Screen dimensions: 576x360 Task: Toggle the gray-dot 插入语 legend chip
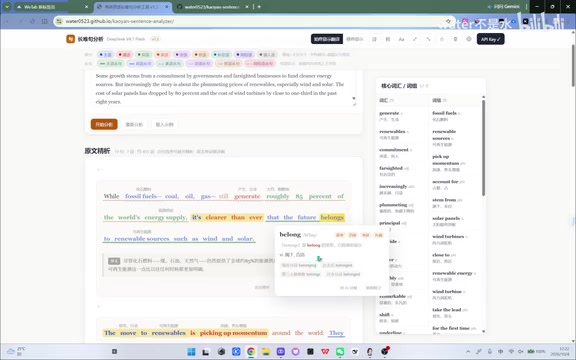click(x=267, y=54)
